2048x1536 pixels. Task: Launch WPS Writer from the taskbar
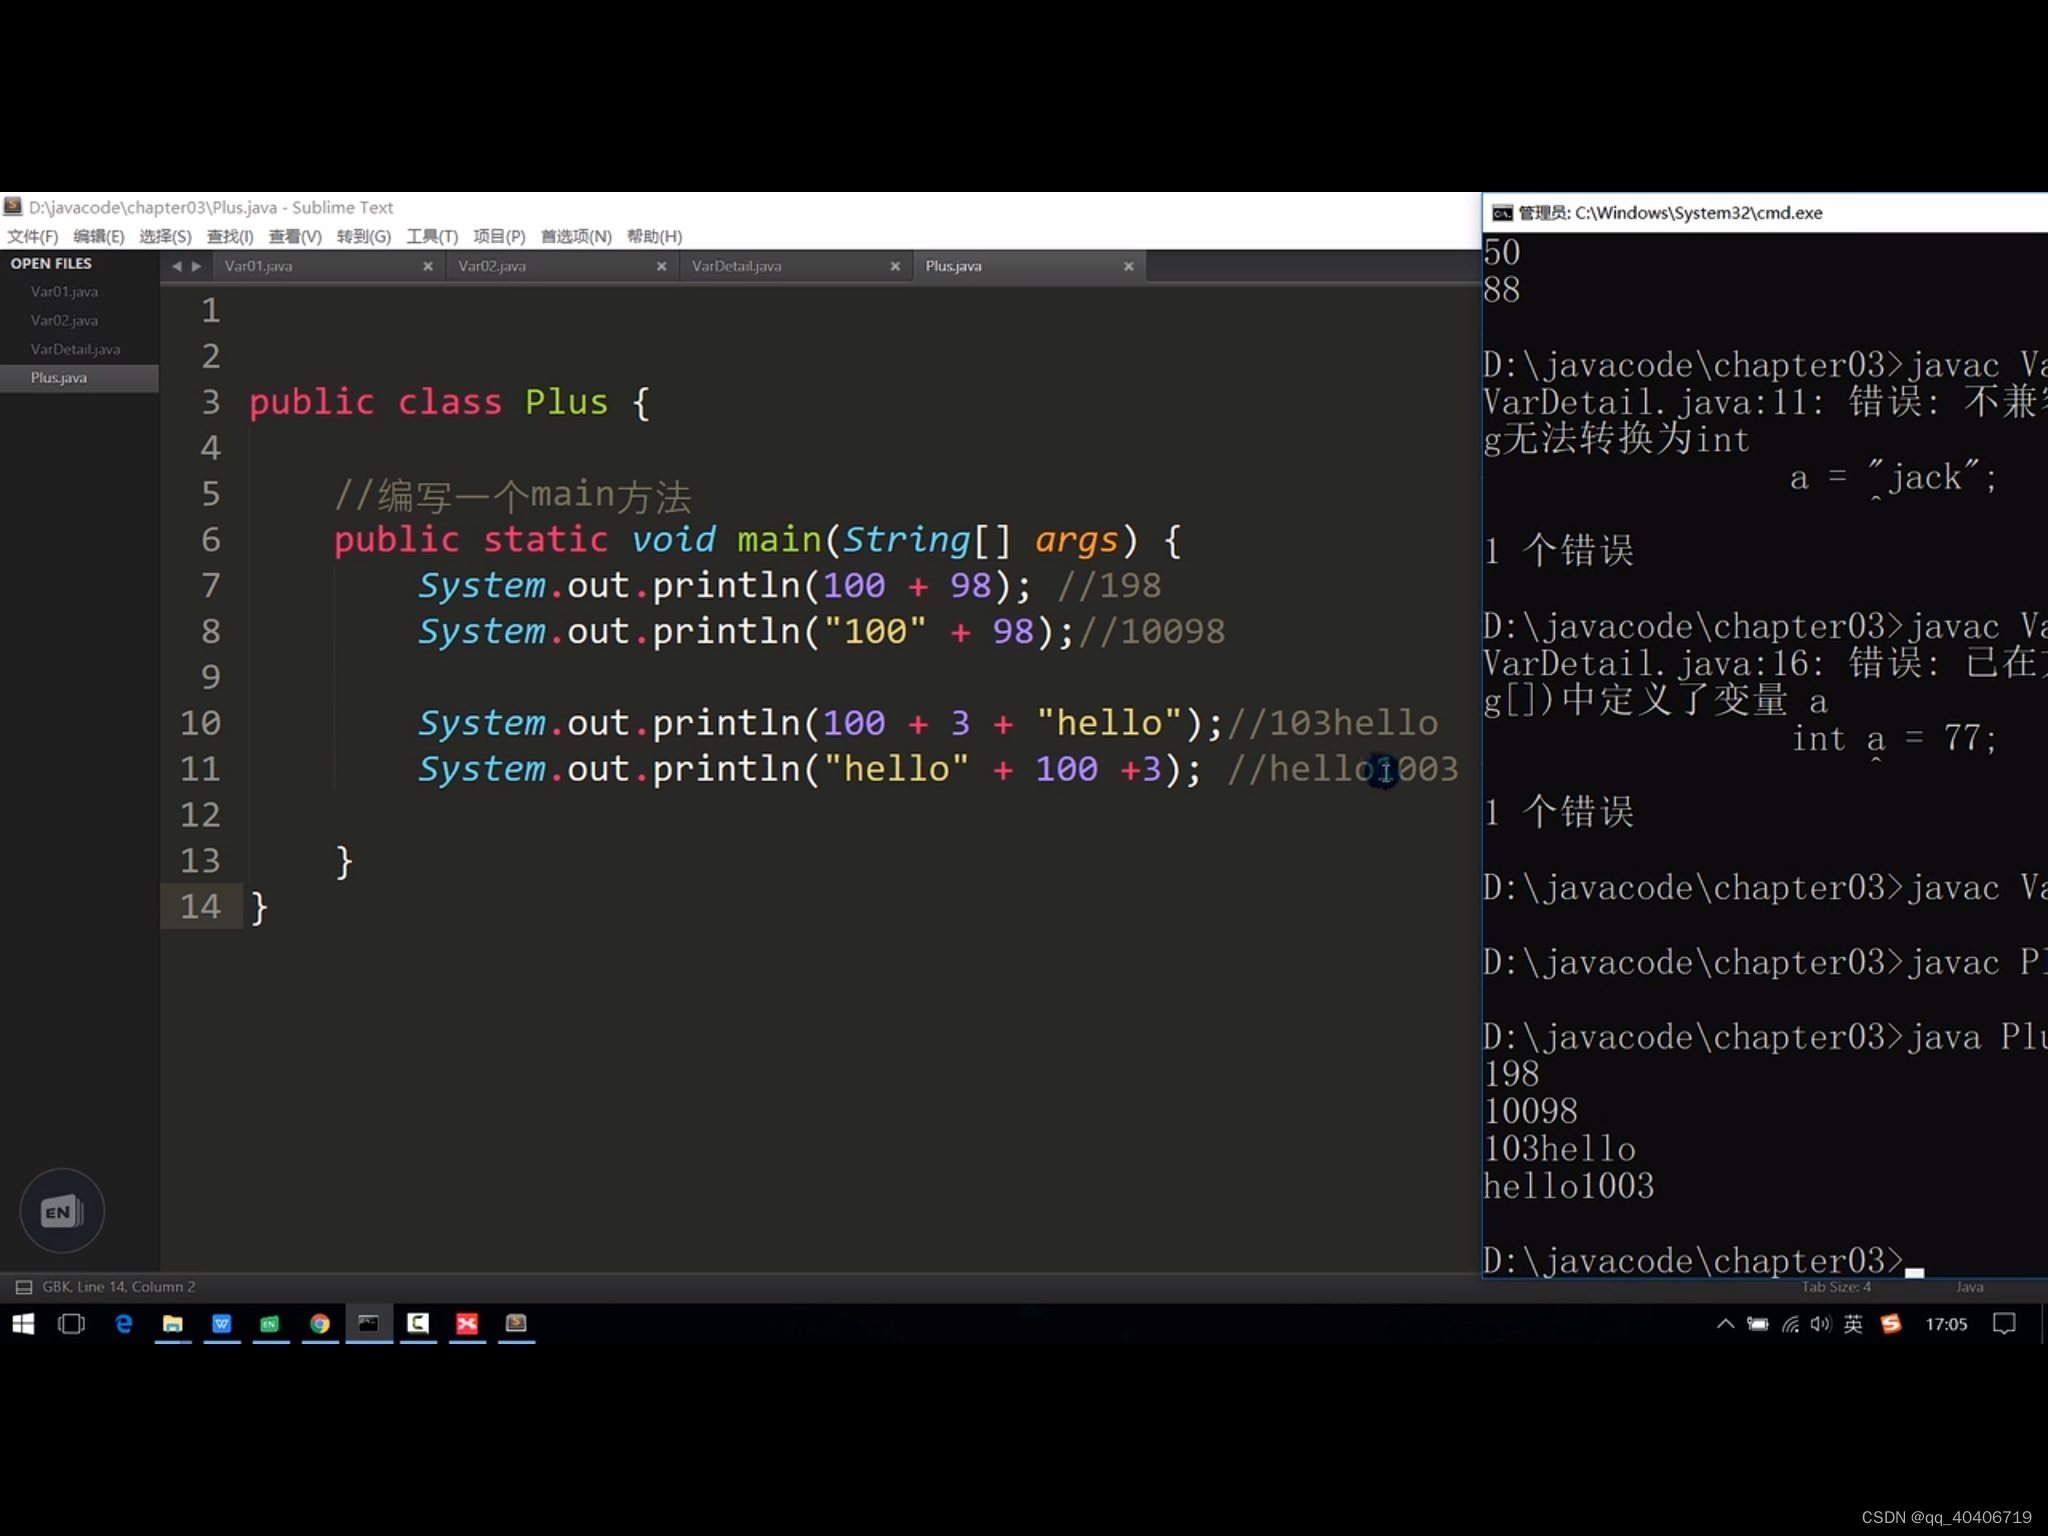coord(222,1324)
